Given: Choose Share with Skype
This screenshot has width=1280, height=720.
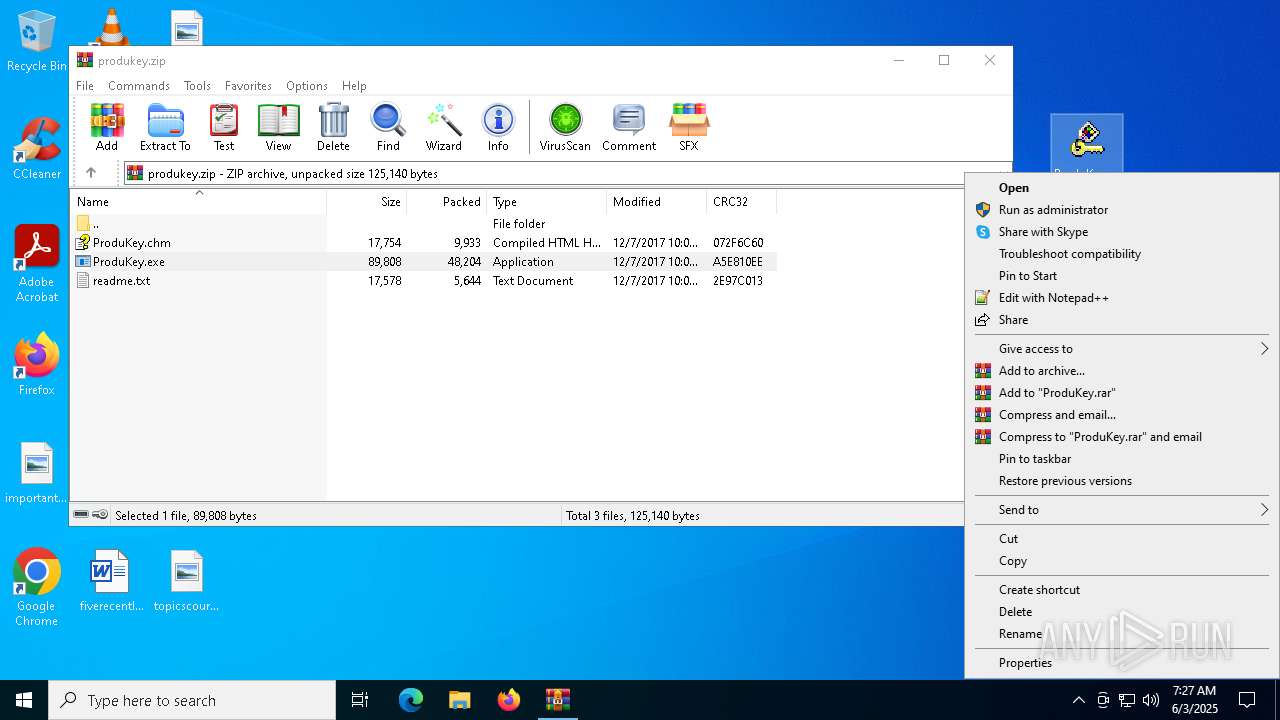Looking at the screenshot, I should [1121, 232].
